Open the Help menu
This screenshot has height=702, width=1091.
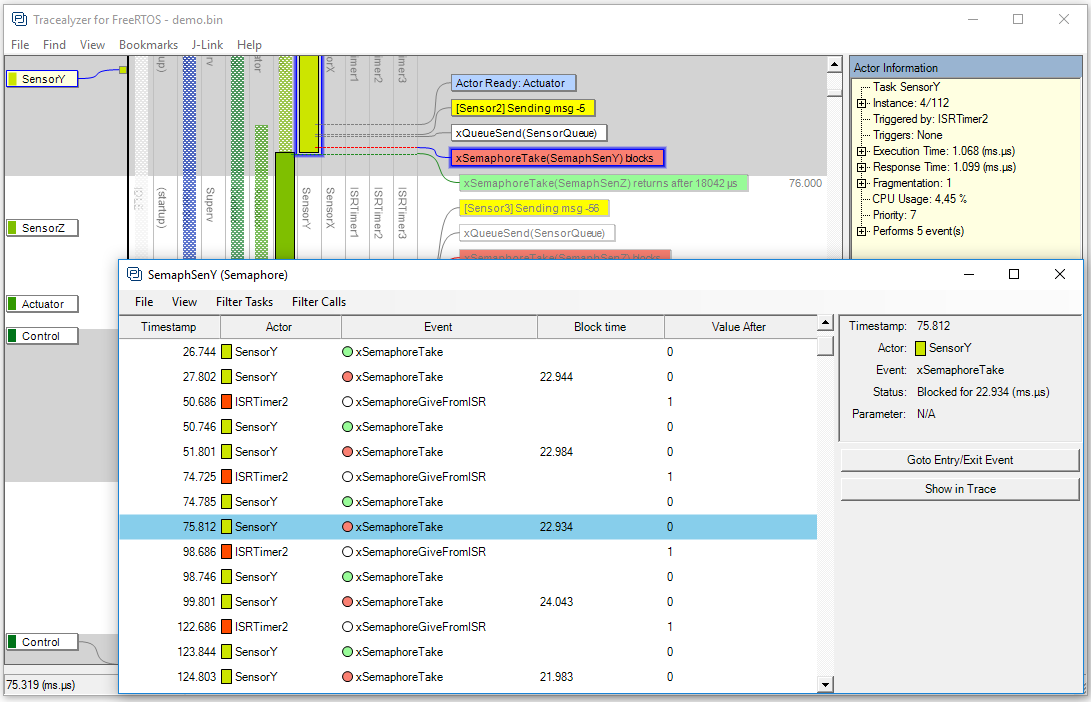(249, 45)
